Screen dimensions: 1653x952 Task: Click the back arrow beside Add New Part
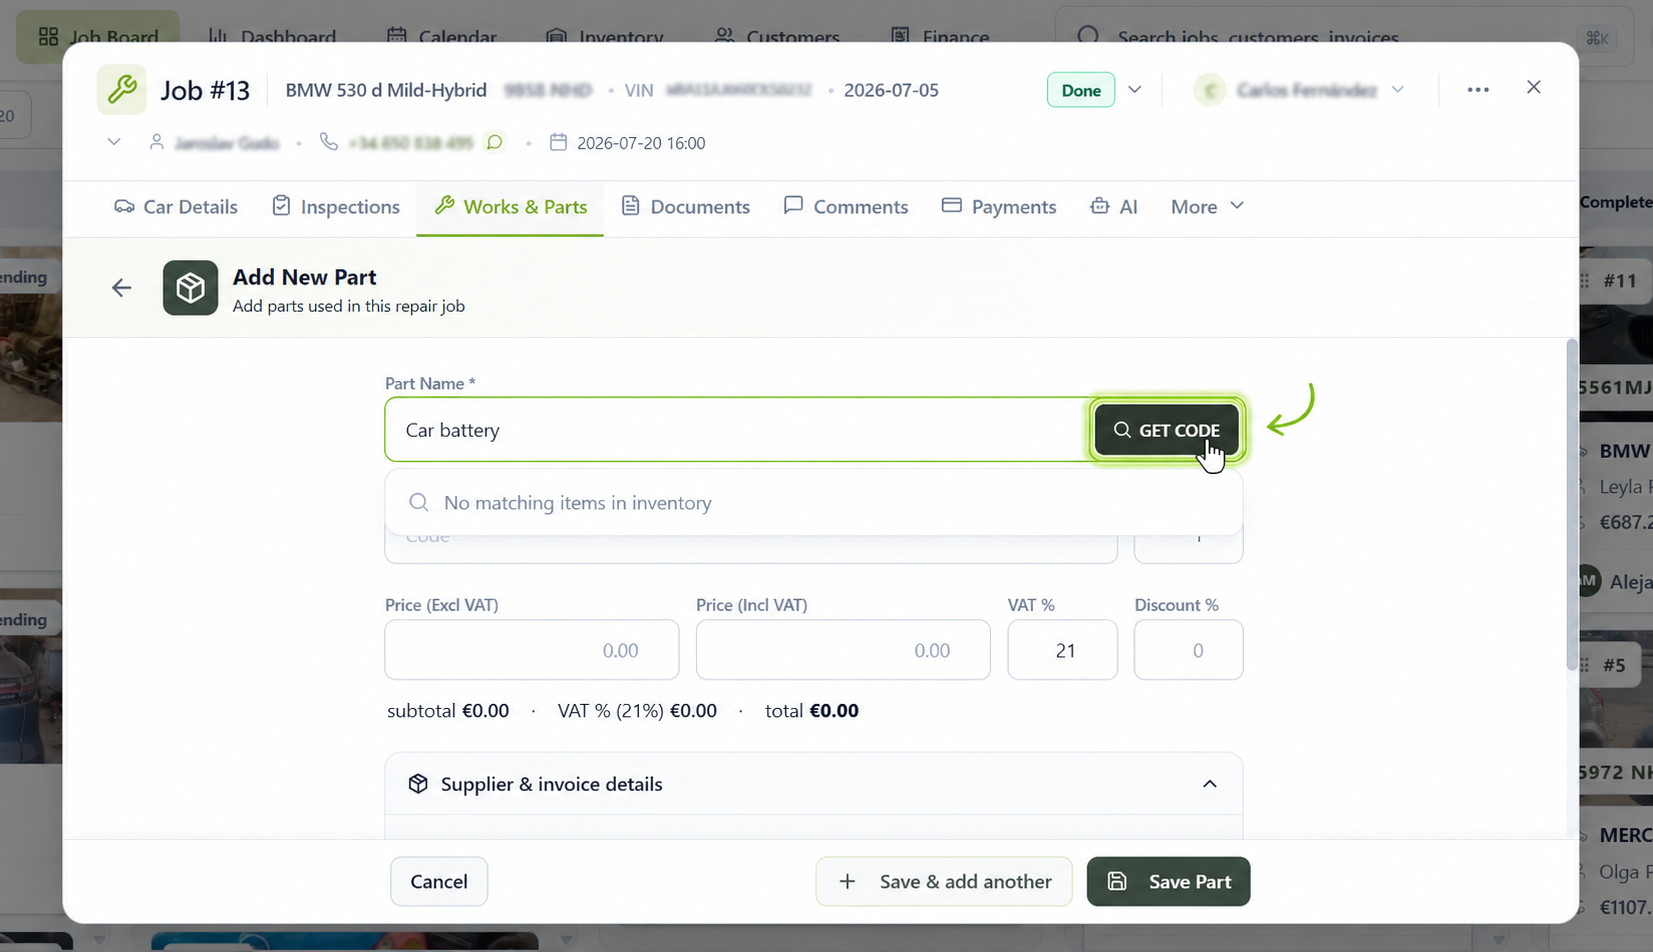click(x=121, y=288)
